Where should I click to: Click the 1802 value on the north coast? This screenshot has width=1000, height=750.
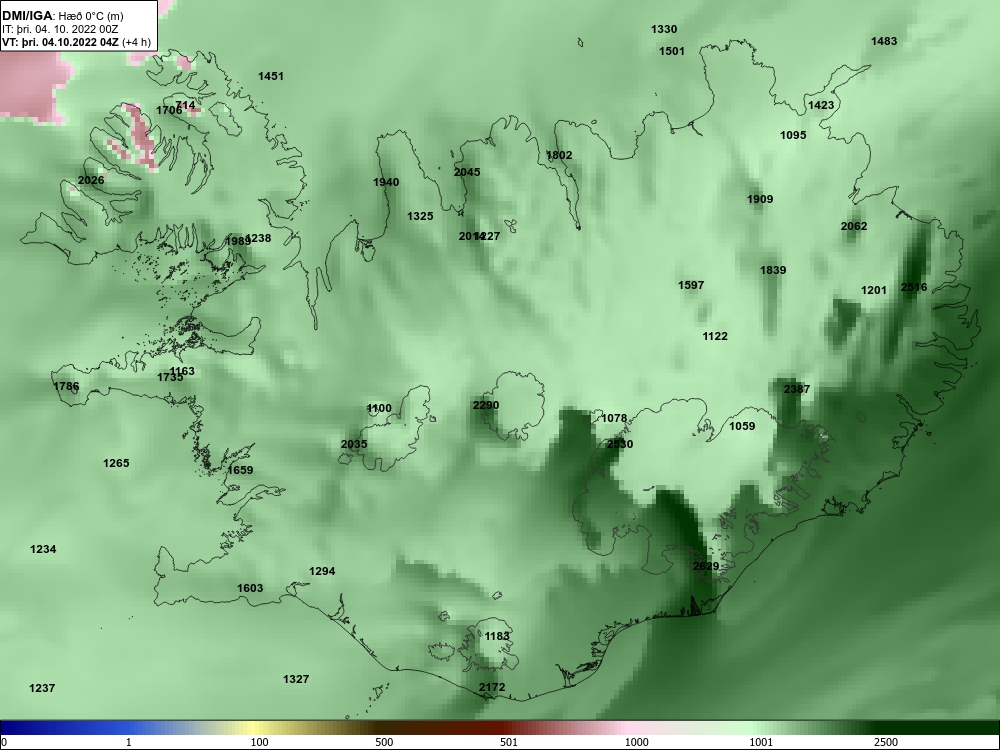(559, 156)
